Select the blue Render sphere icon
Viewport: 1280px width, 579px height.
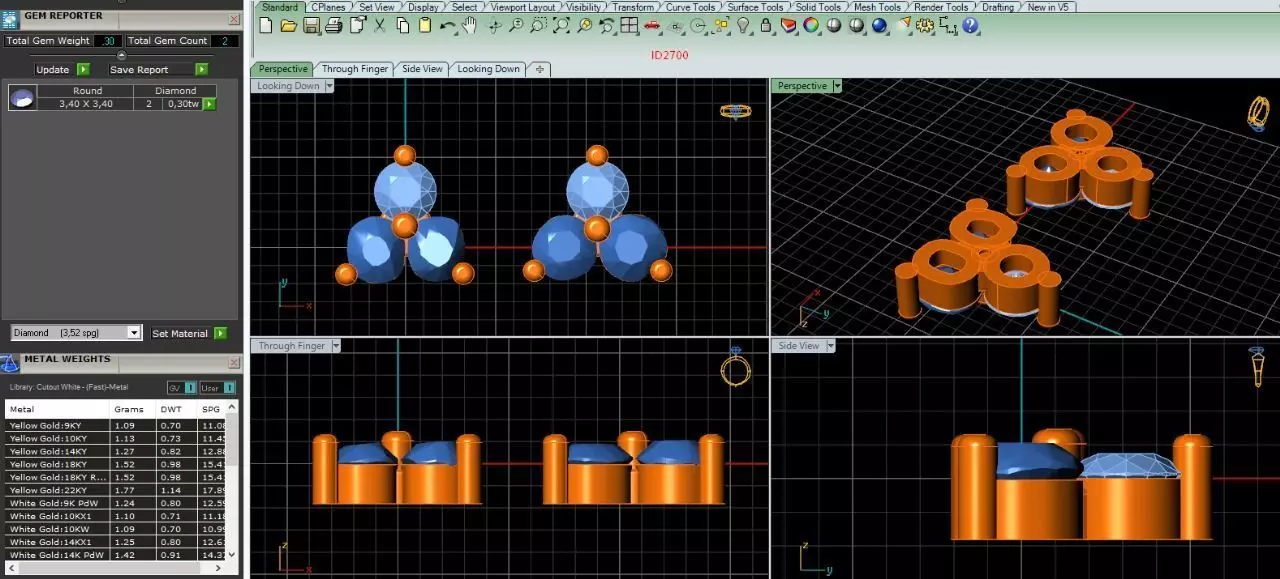pyautogui.click(x=879, y=25)
